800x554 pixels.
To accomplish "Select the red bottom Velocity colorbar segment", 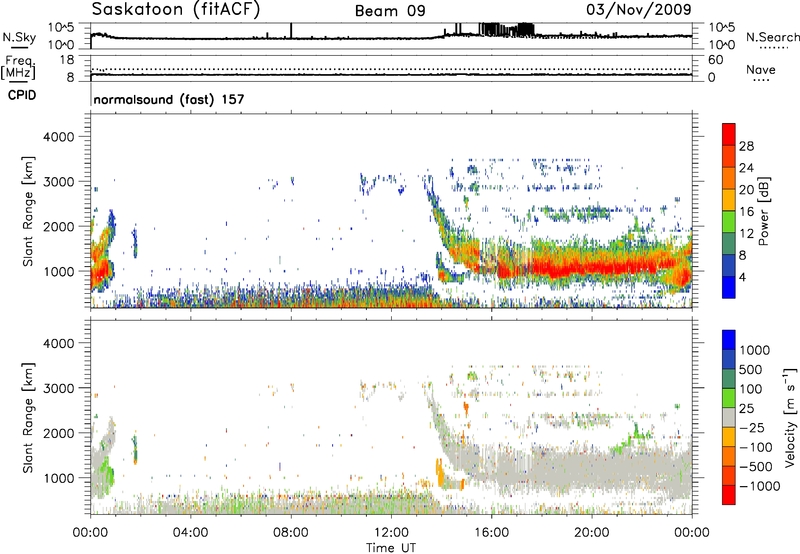I will 729,495.
